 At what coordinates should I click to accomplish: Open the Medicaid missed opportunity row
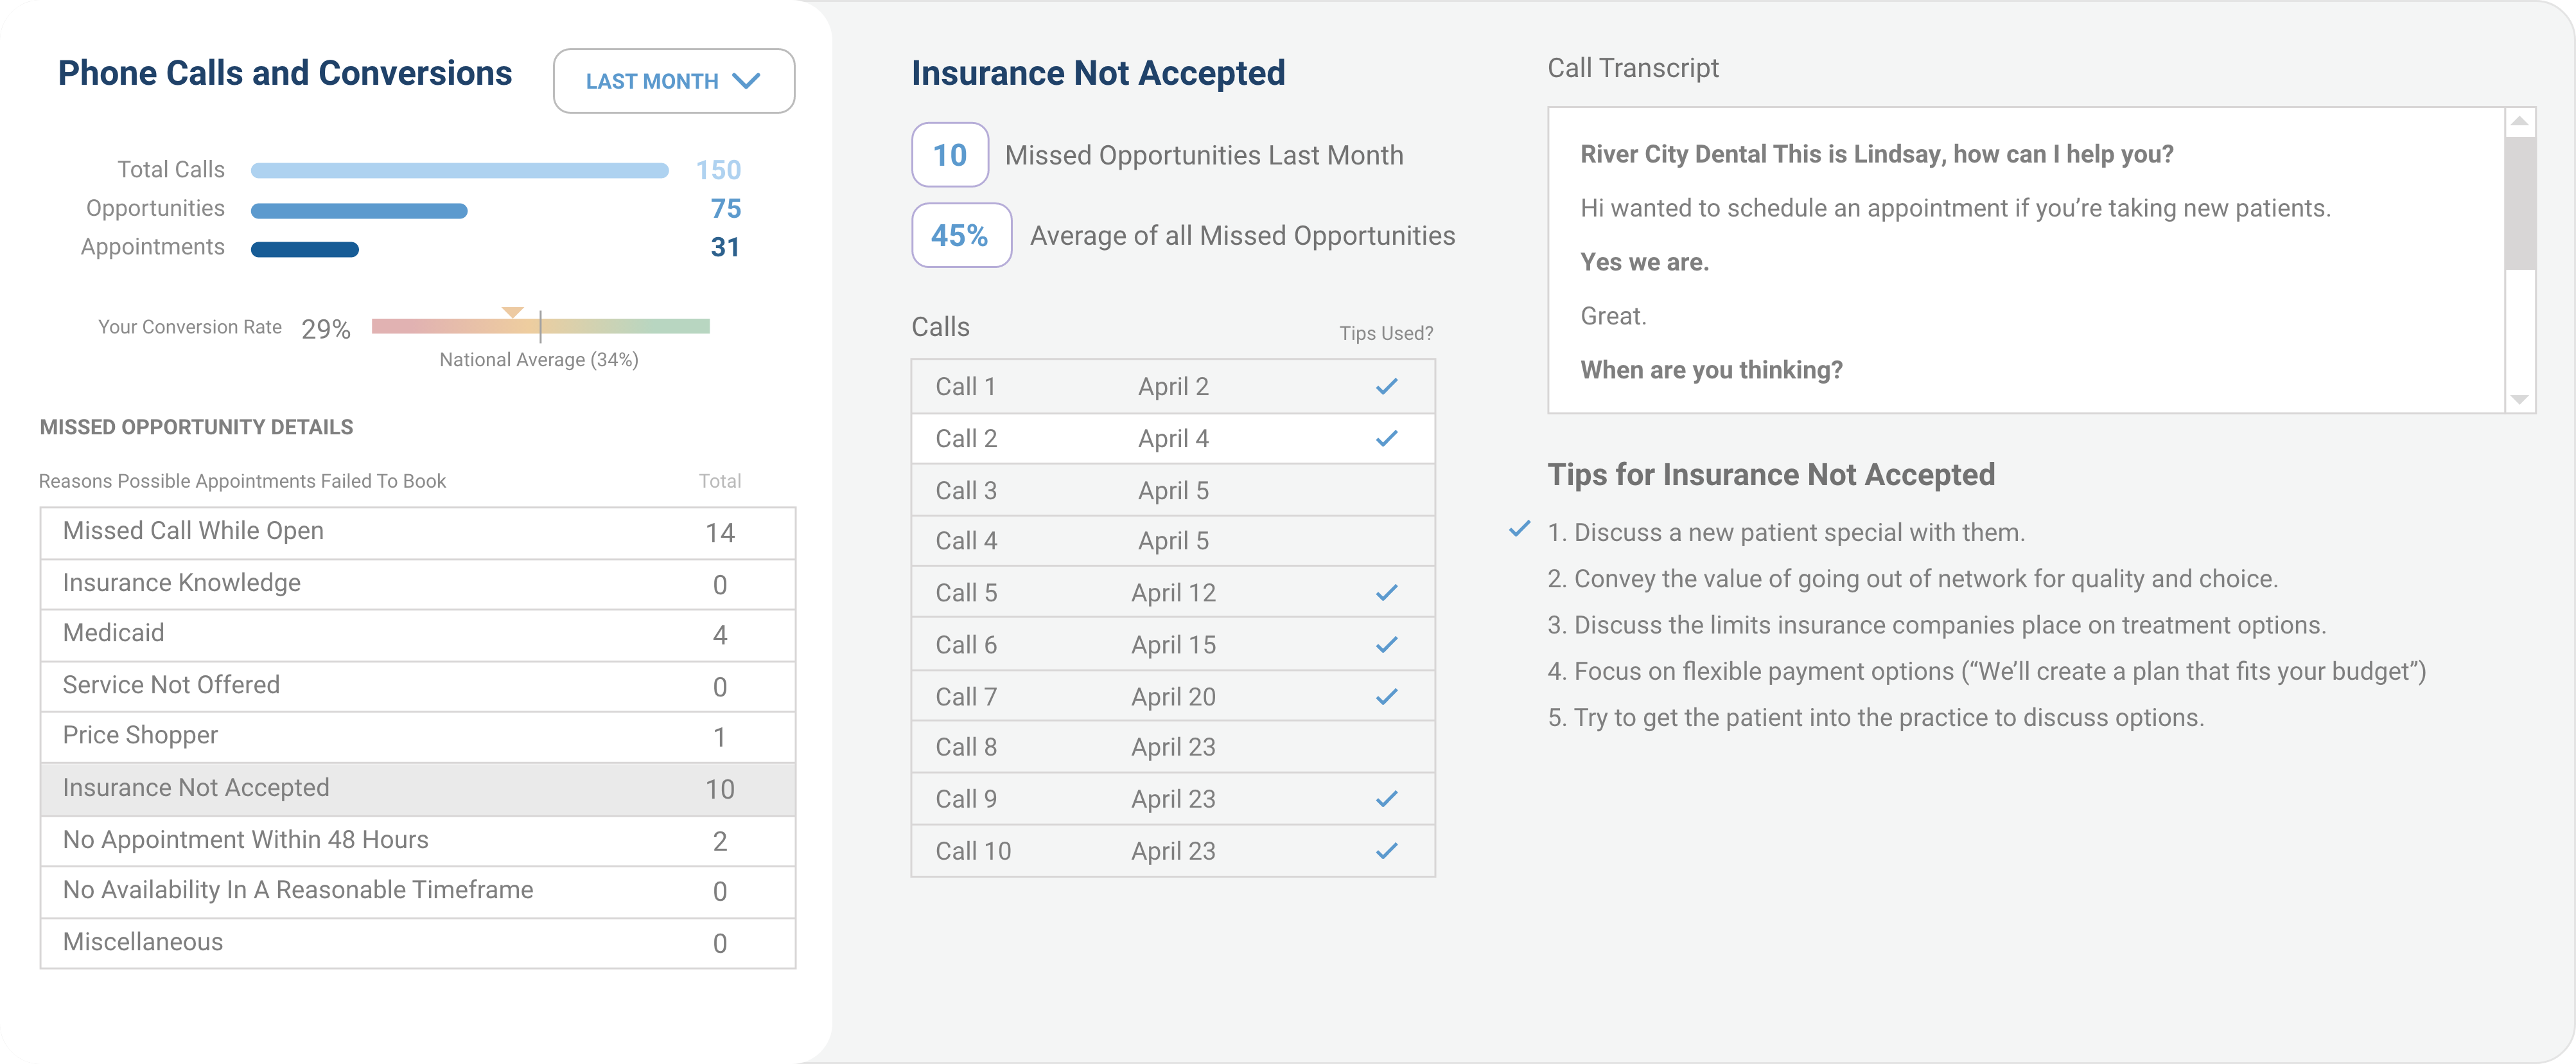pyautogui.click(x=418, y=634)
